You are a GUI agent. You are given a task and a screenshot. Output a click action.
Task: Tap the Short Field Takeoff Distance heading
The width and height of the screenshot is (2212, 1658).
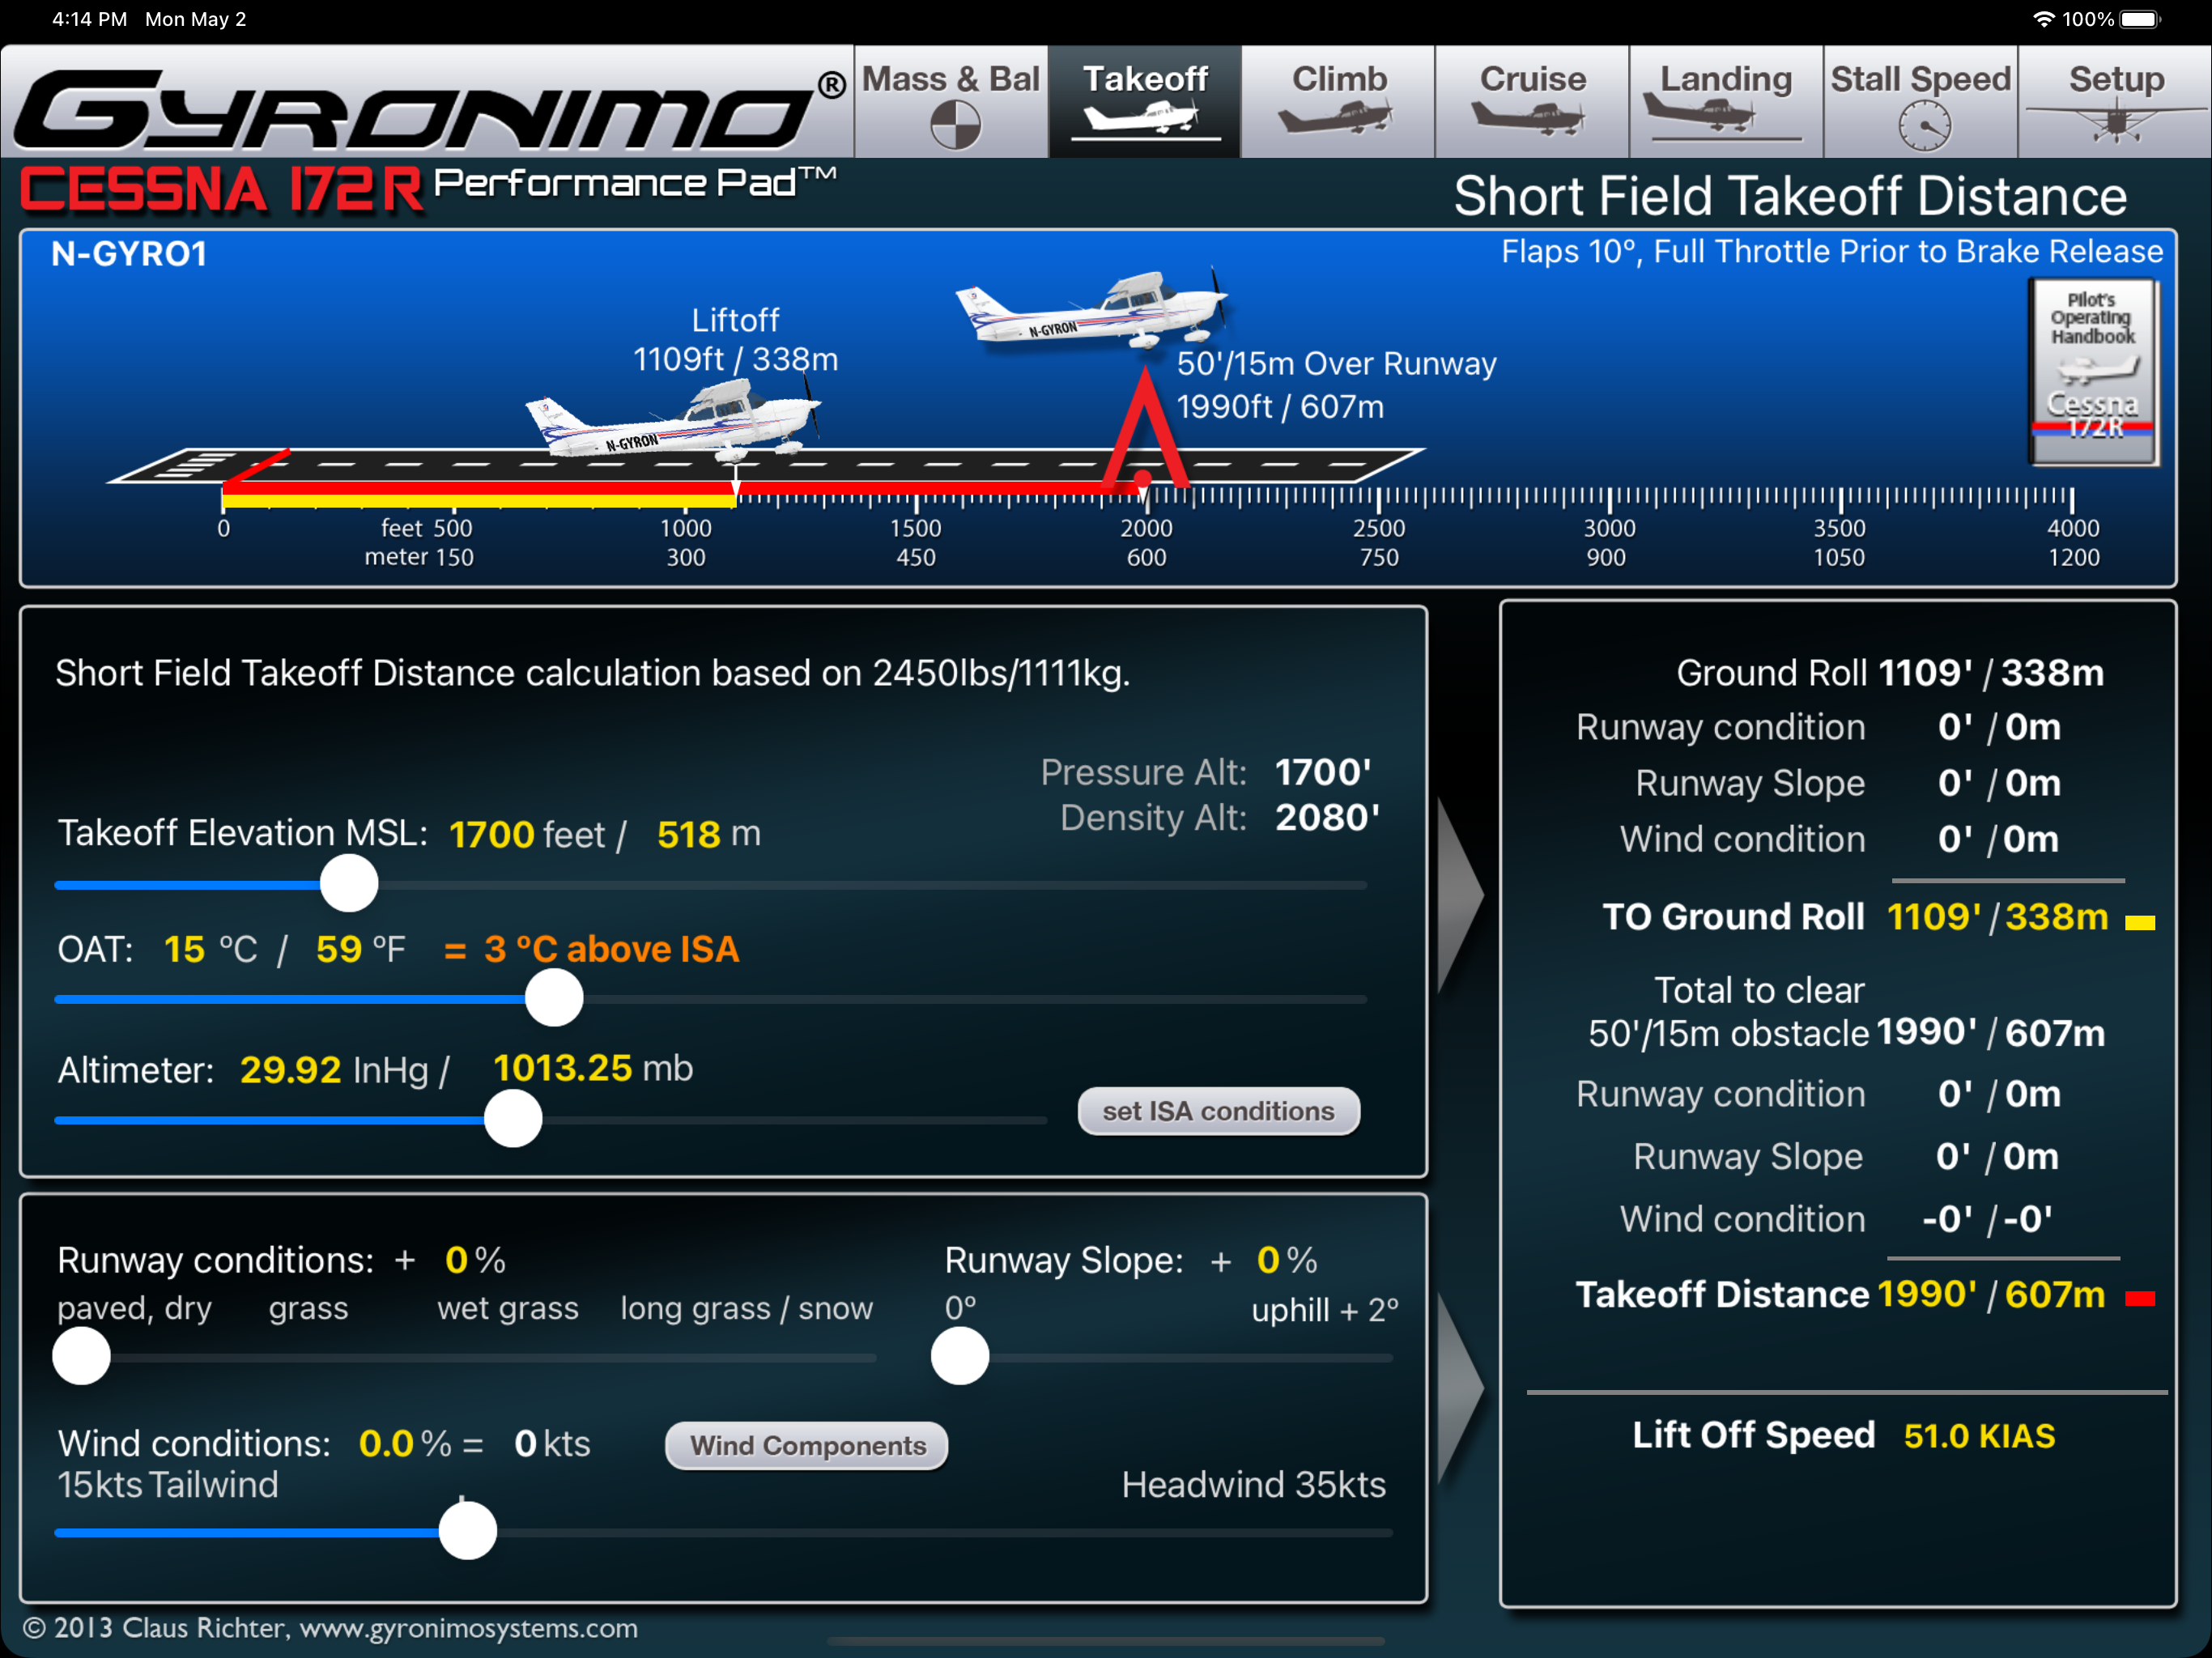(x=1790, y=196)
